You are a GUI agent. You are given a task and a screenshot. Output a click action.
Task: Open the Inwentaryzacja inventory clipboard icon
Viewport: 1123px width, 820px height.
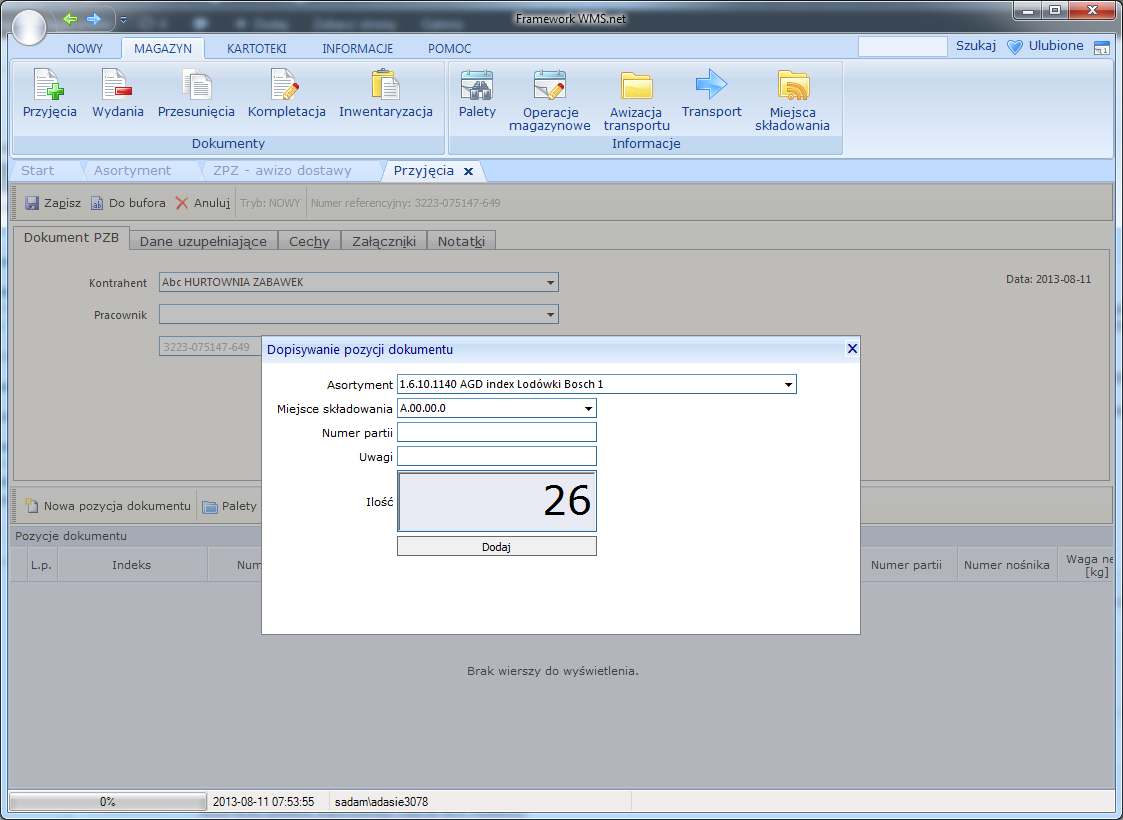pyautogui.click(x=385, y=85)
